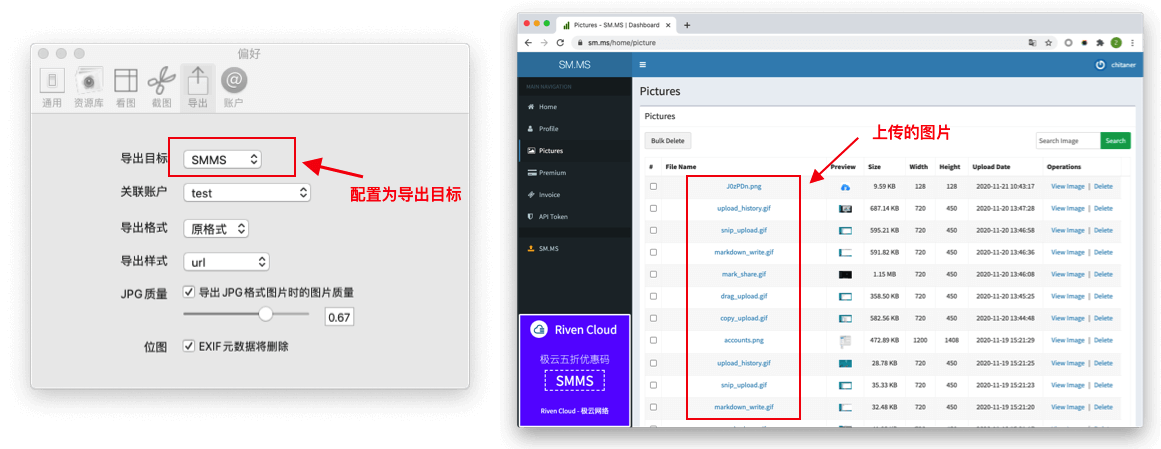
Task: Open the J0zPDn.png file link
Action: pyautogui.click(x=743, y=187)
